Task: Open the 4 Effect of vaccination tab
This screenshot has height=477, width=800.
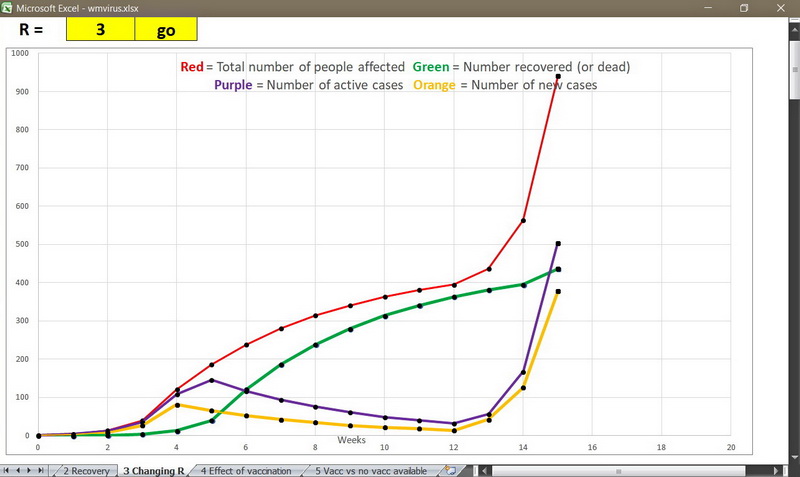Action: (245, 470)
